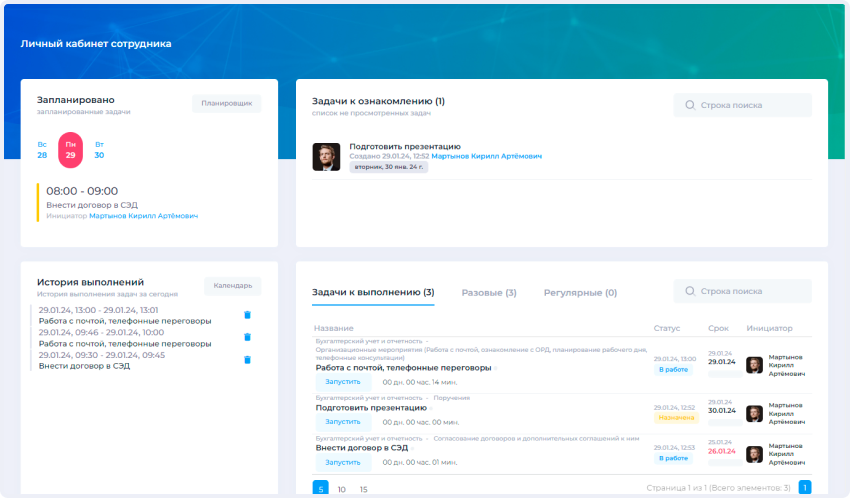Screen dimensions: 850x498
Task: Click initiator avatar in Работа с почтой row
Action: click(x=754, y=366)
